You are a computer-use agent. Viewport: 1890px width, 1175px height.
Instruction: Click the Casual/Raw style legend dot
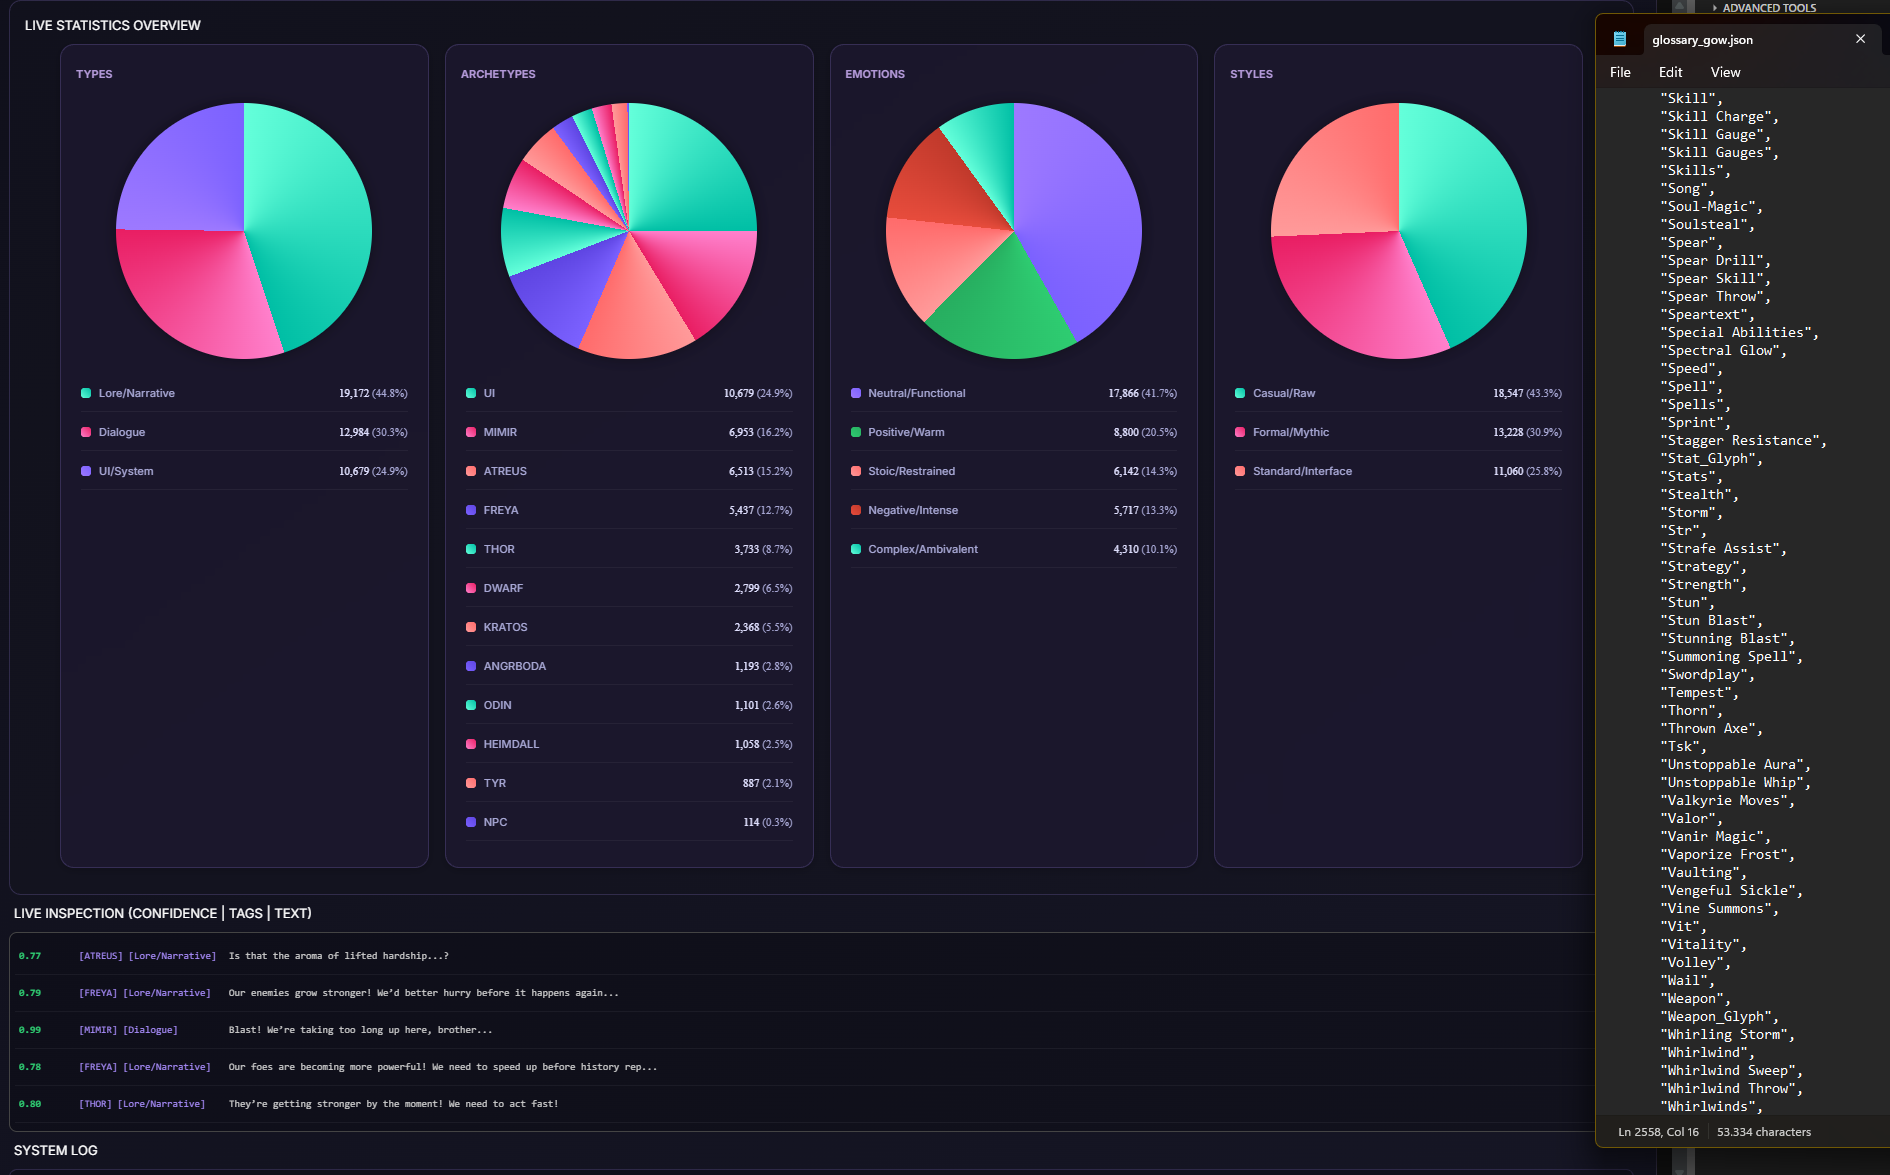click(x=1240, y=393)
